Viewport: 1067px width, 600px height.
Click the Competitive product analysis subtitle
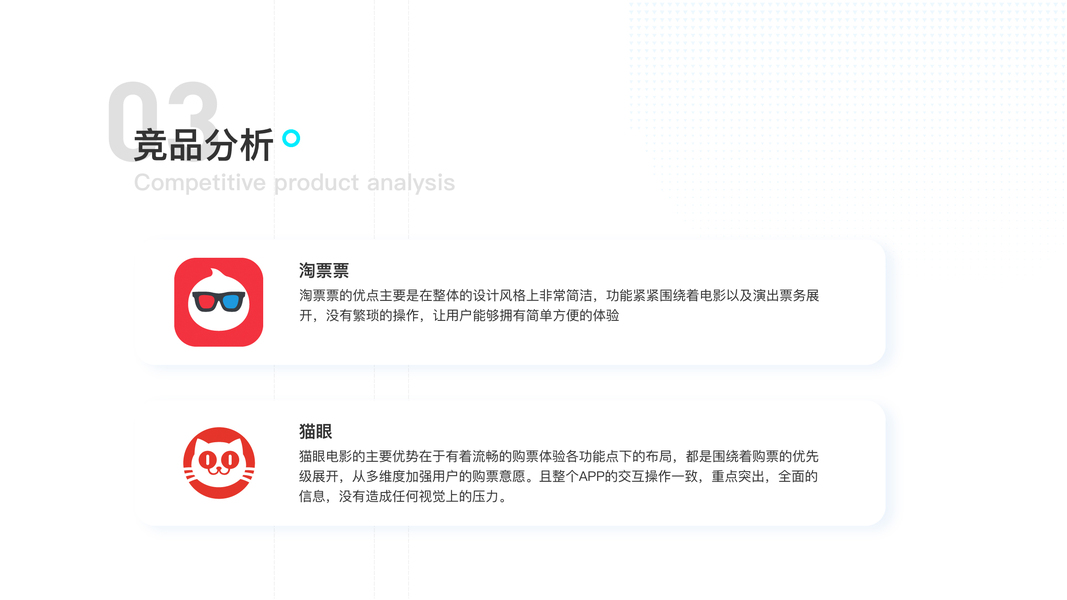294,182
